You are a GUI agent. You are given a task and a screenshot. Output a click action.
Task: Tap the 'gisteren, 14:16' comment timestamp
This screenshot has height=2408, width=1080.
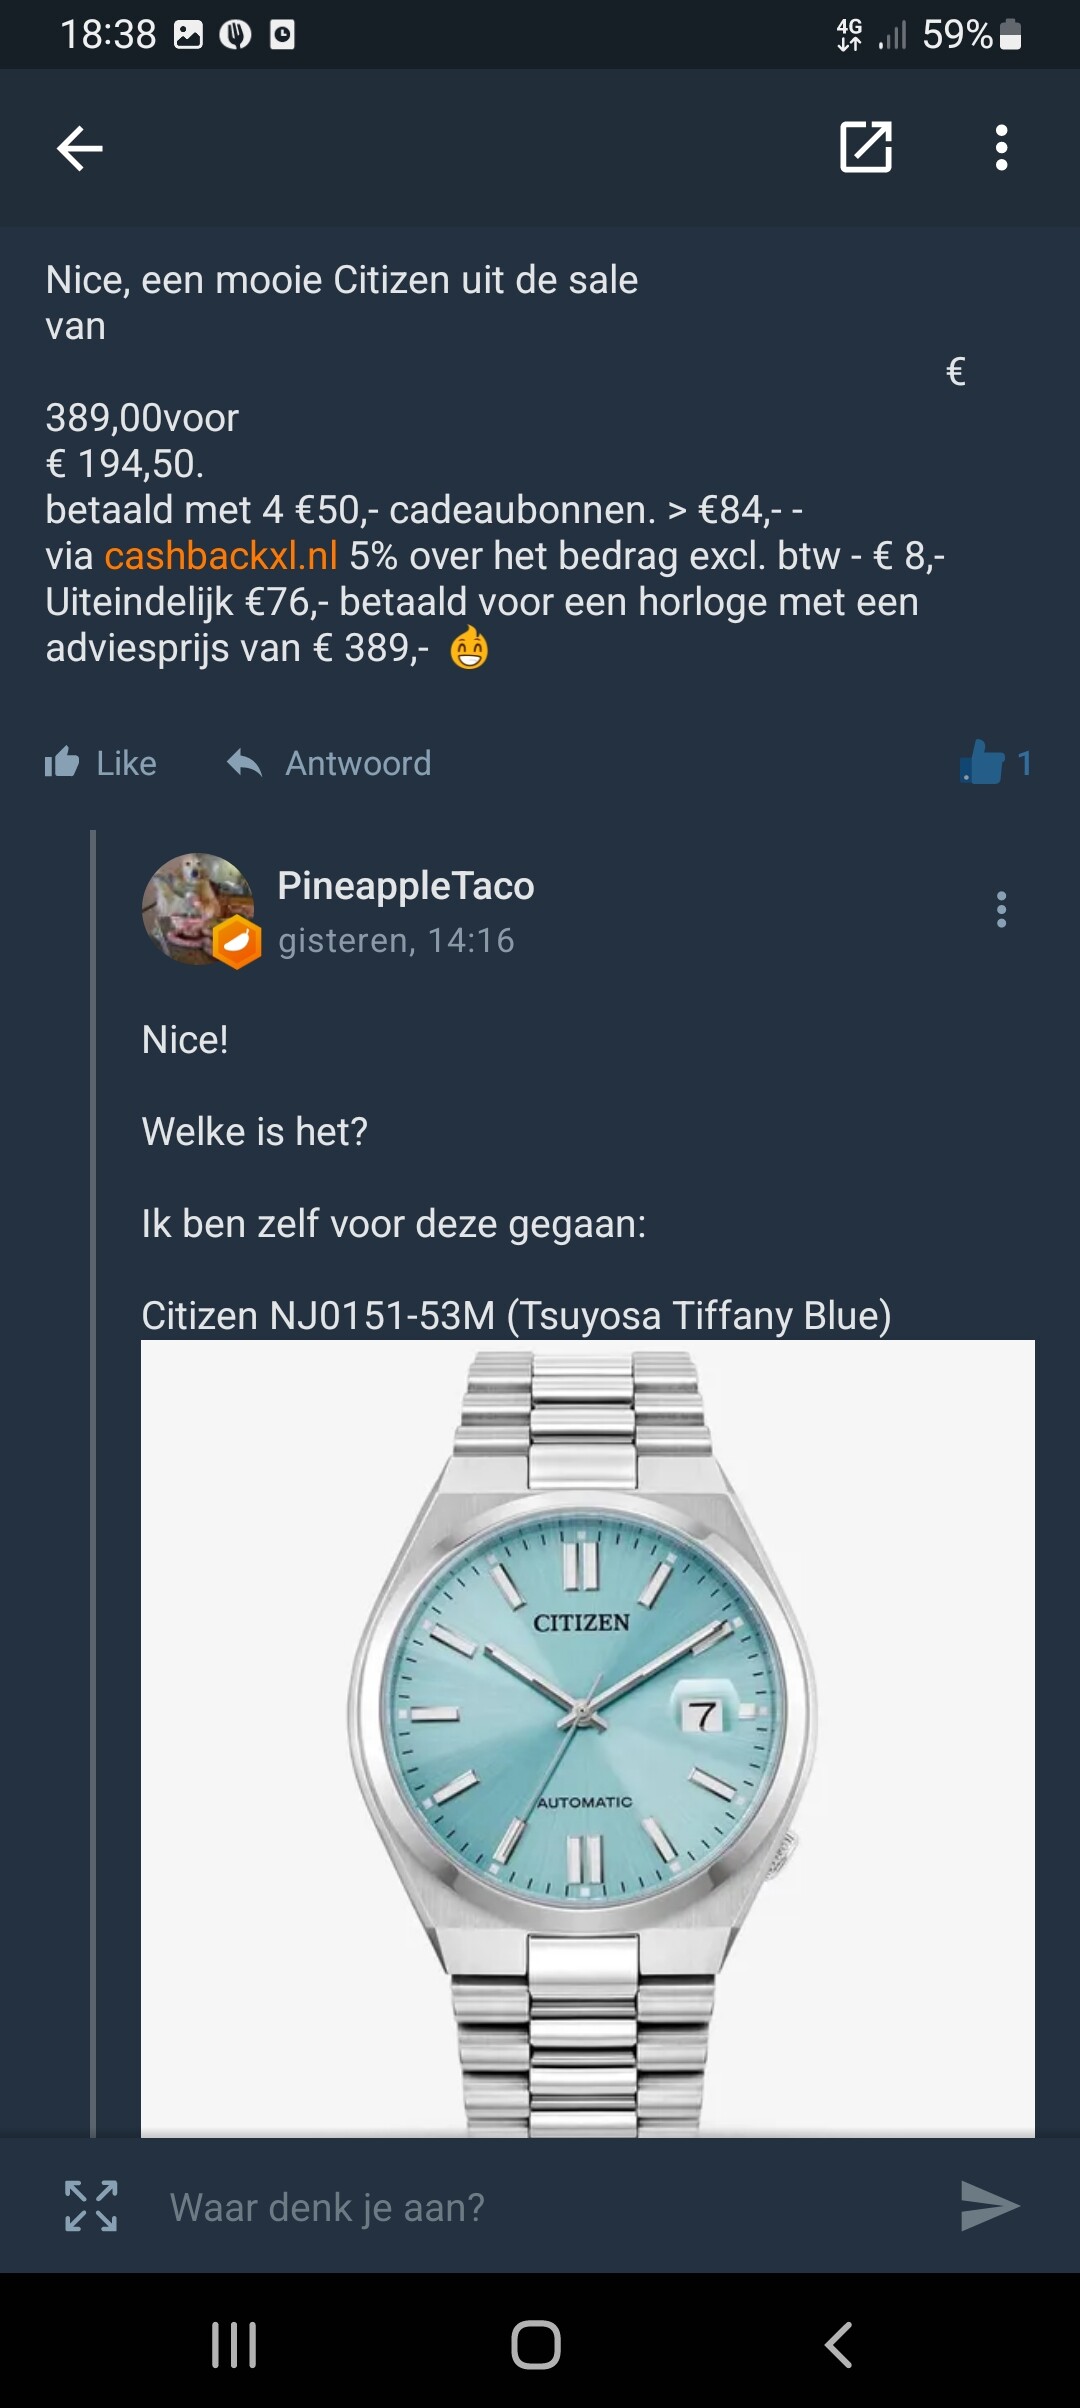396,940
